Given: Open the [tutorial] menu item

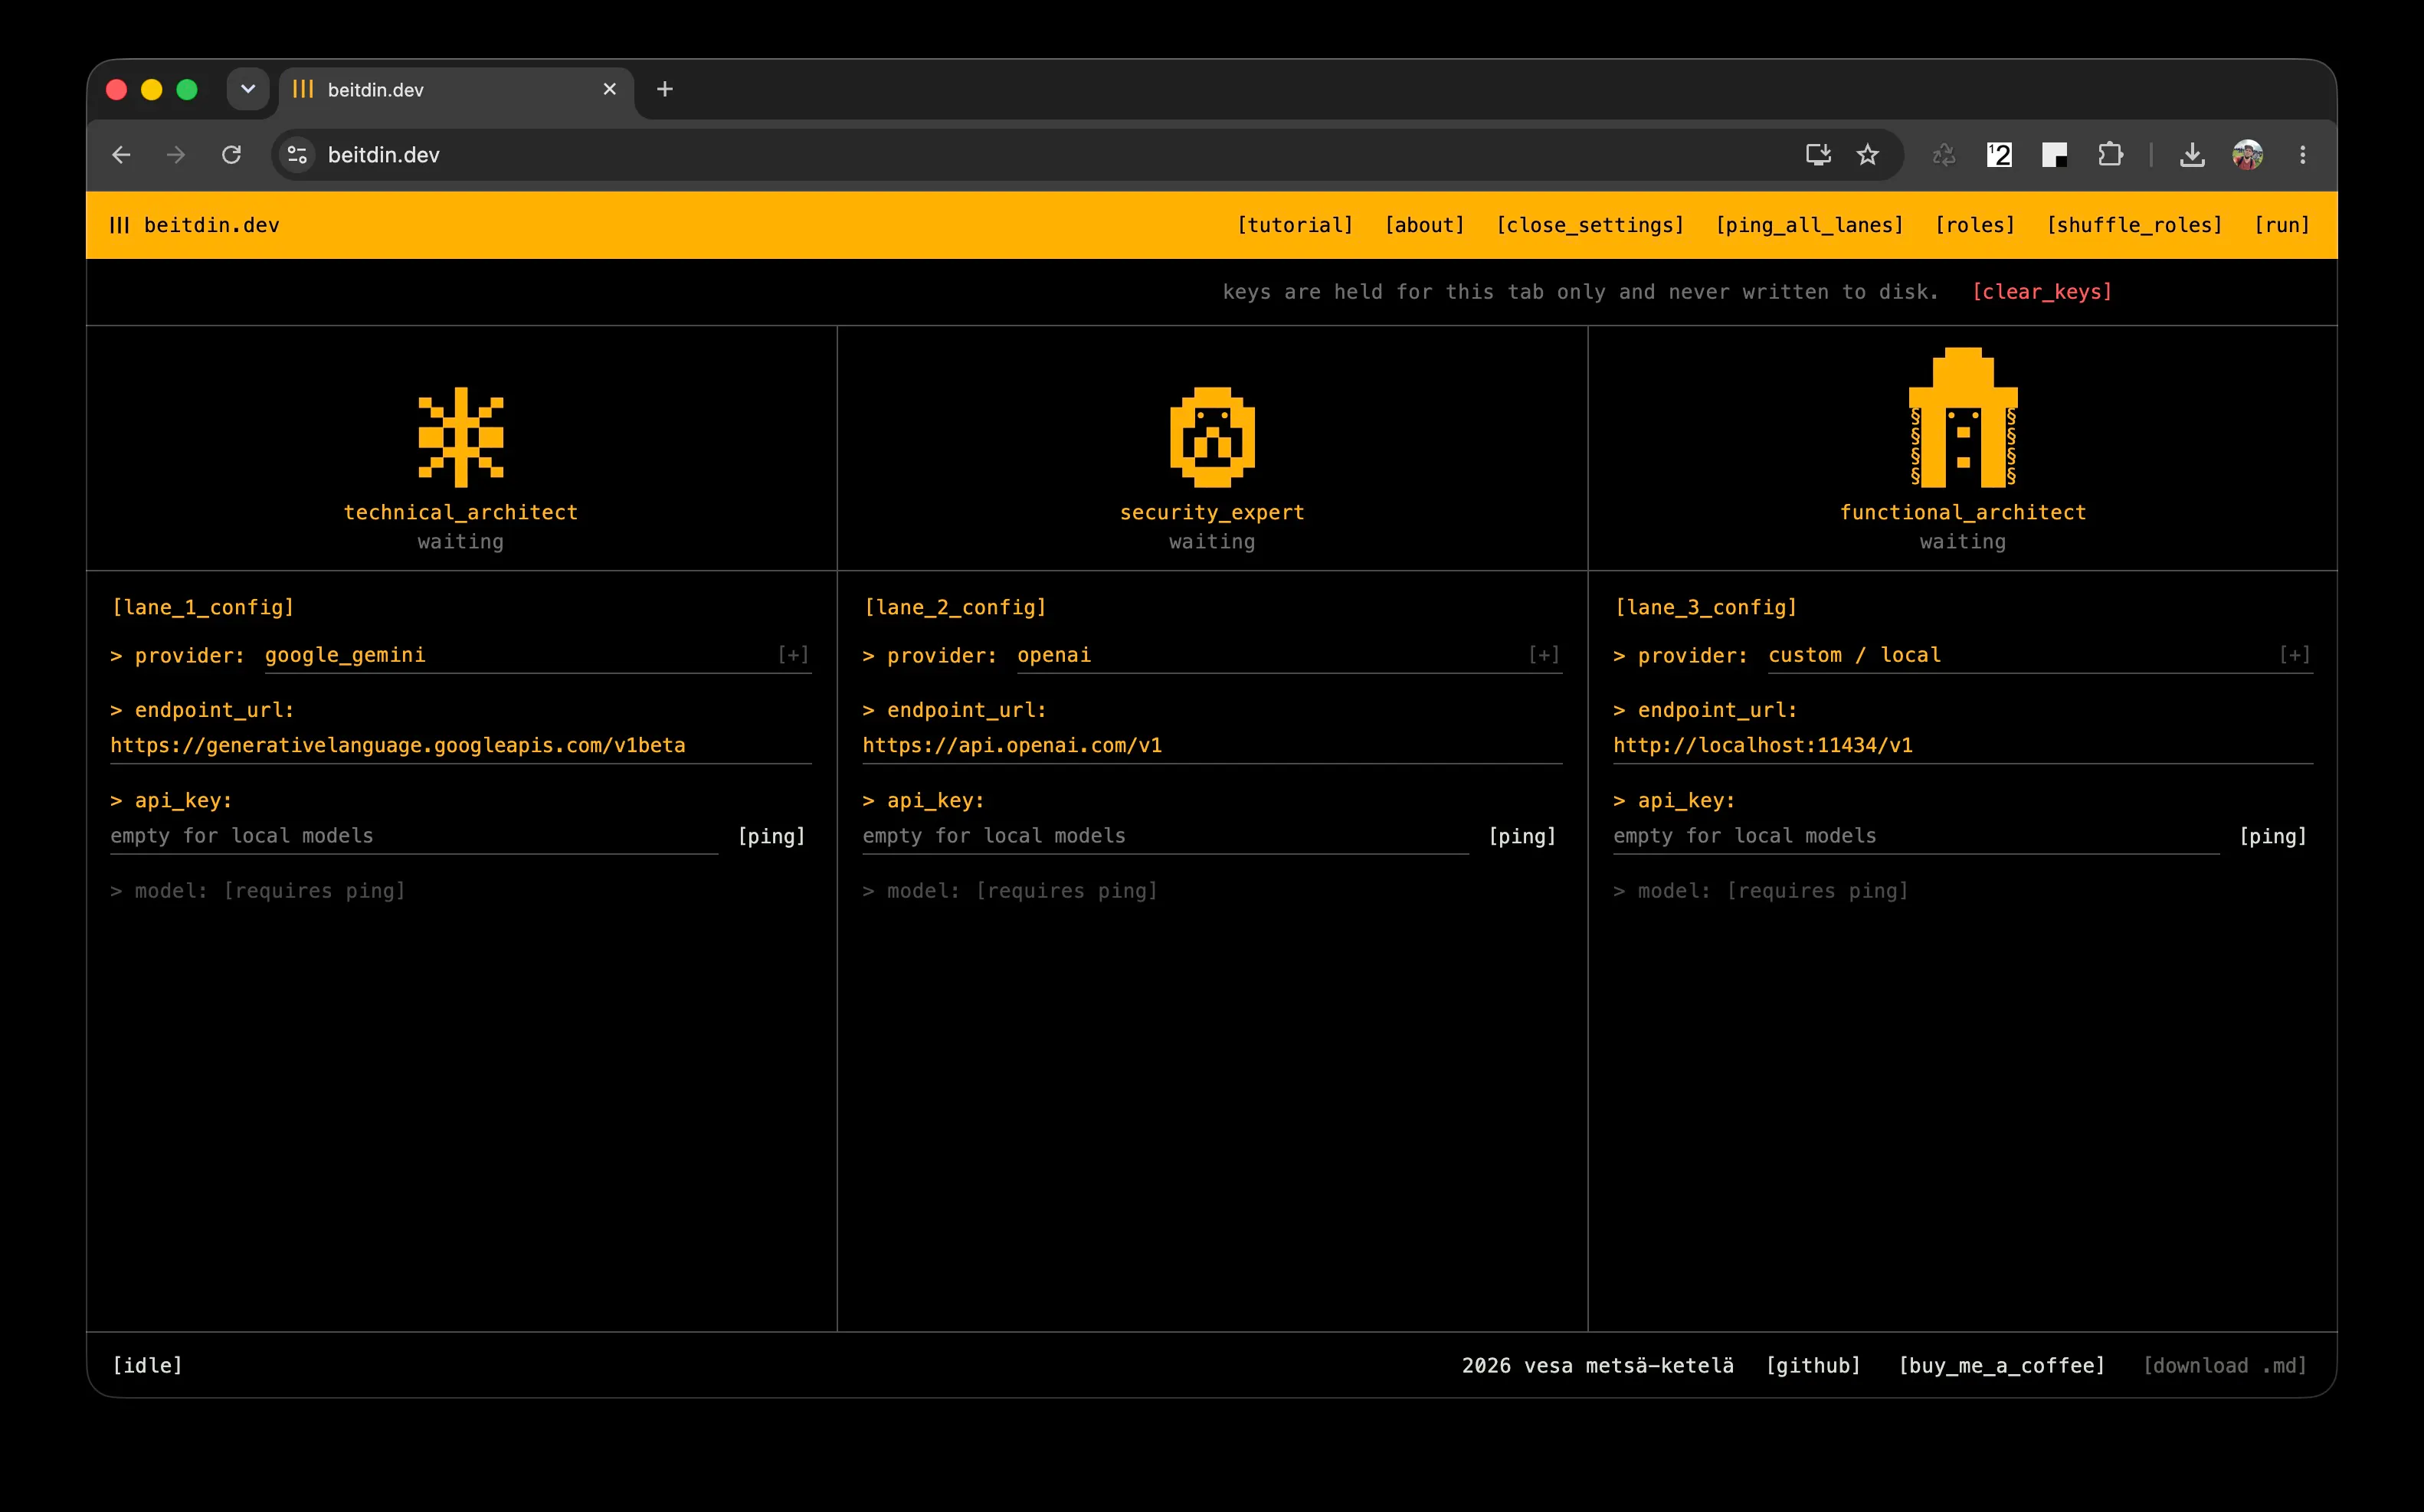Looking at the screenshot, I should tap(1295, 225).
